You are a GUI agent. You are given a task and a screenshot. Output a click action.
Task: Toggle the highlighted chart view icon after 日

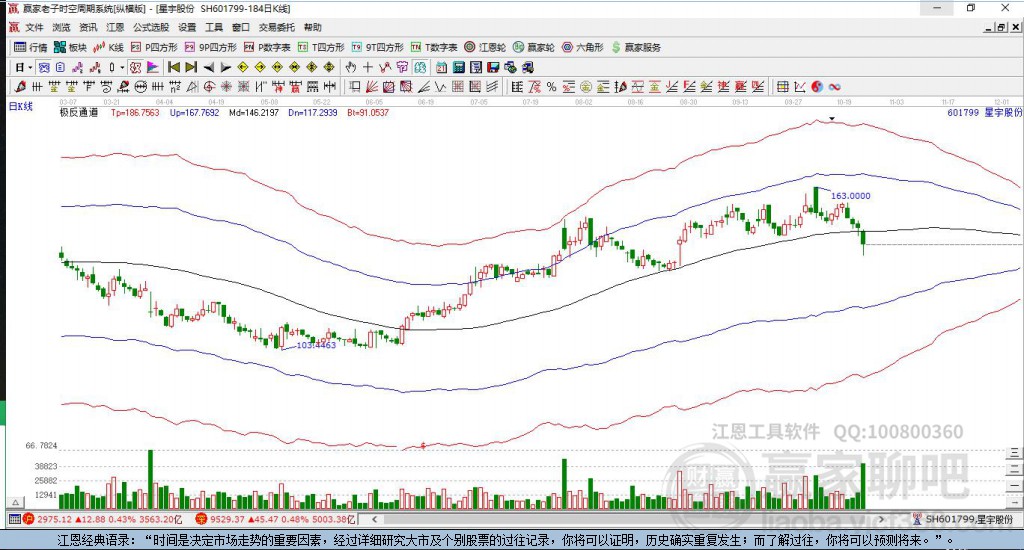coord(44,67)
